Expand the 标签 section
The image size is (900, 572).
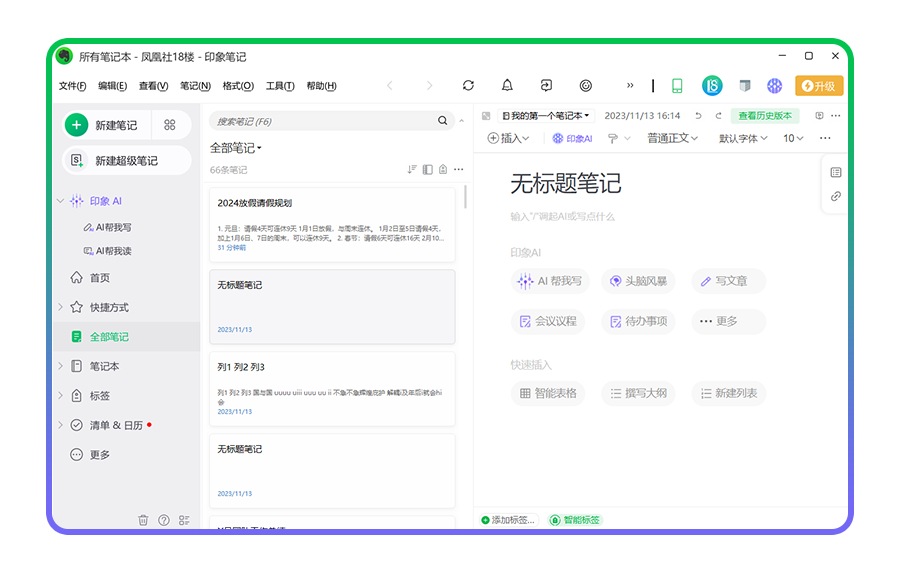[x=60, y=395]
